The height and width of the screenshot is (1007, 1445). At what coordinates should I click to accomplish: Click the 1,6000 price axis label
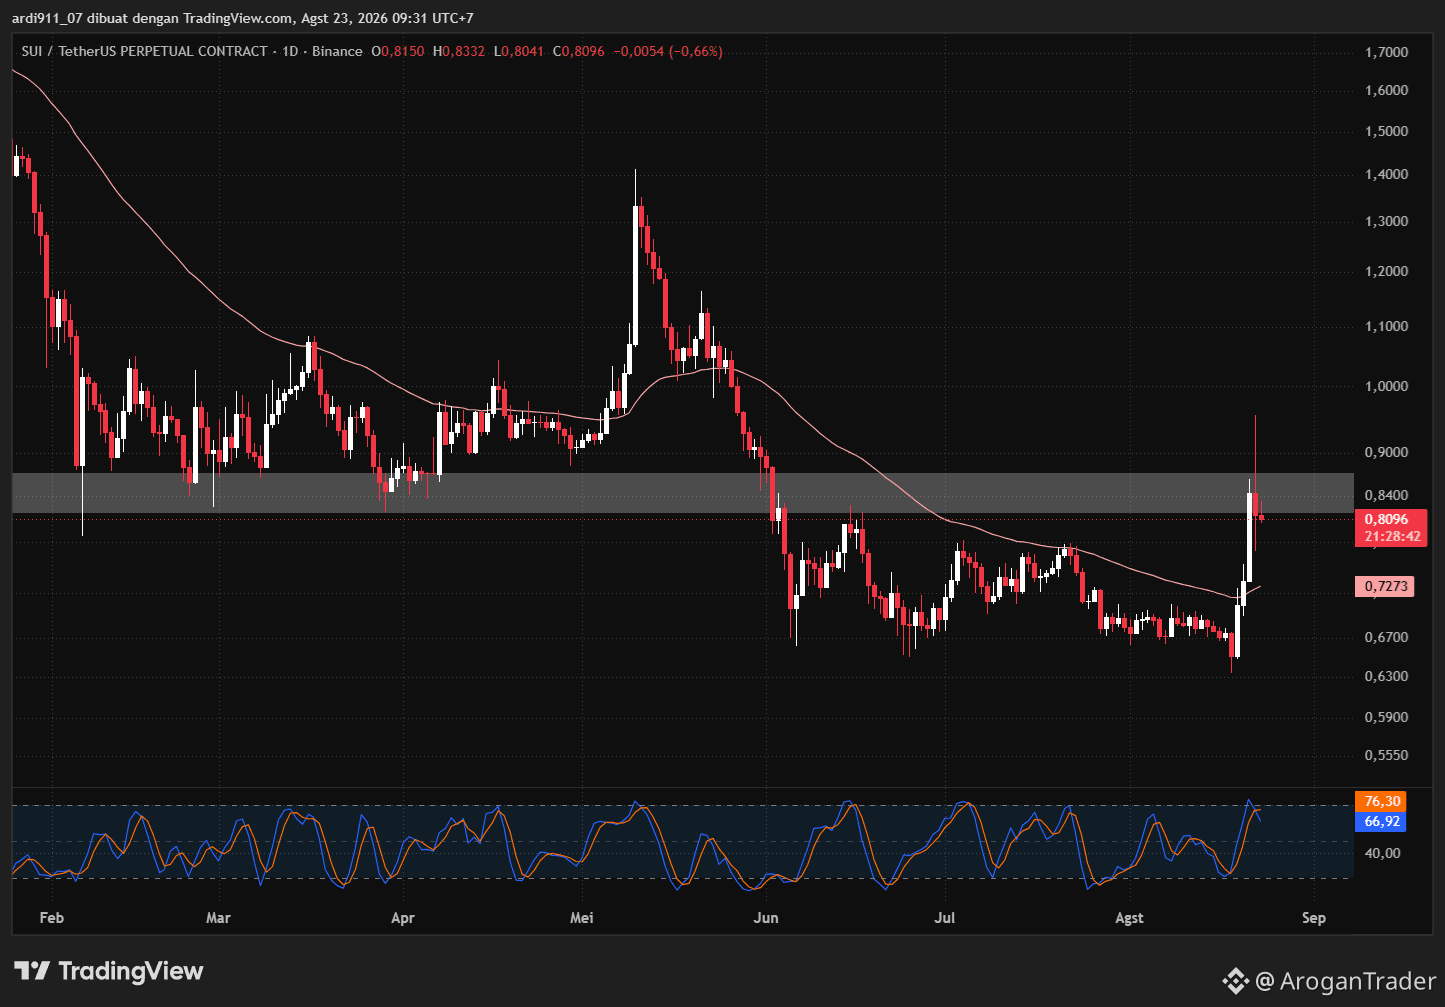[x=1386, y=90]
